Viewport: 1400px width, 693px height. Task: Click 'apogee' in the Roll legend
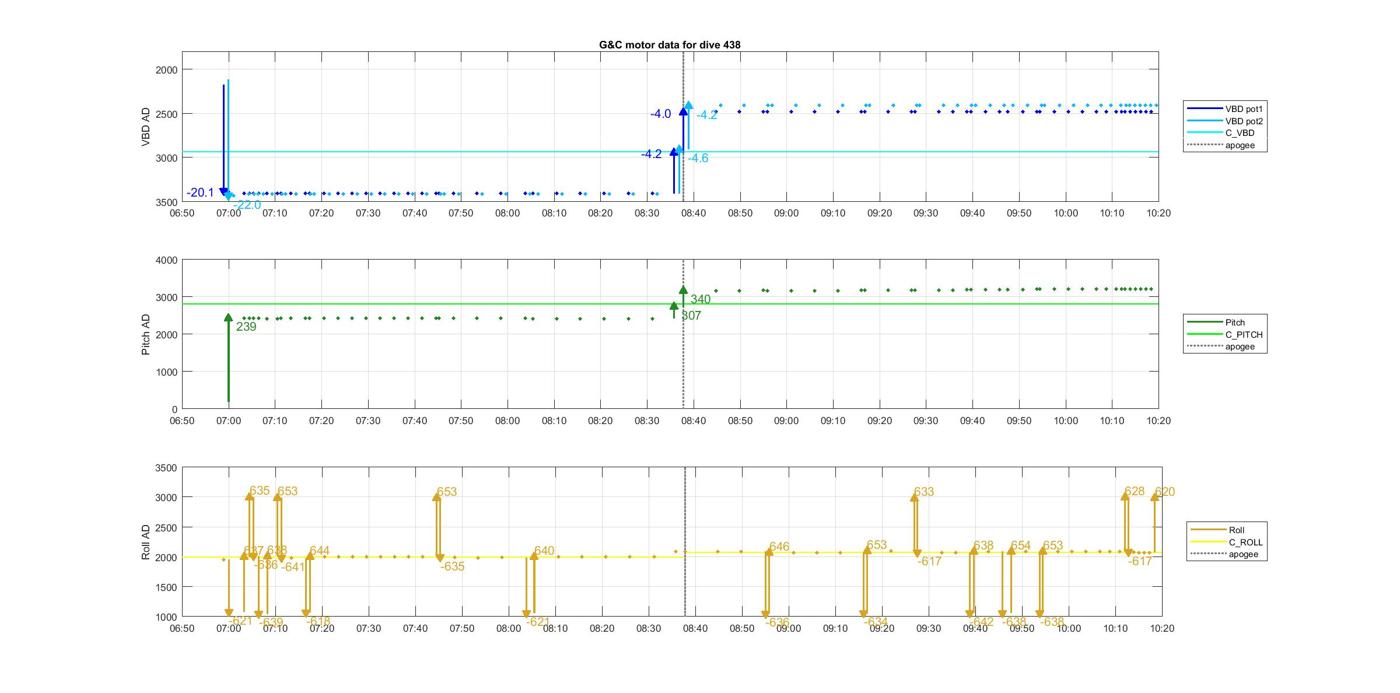1225,554
